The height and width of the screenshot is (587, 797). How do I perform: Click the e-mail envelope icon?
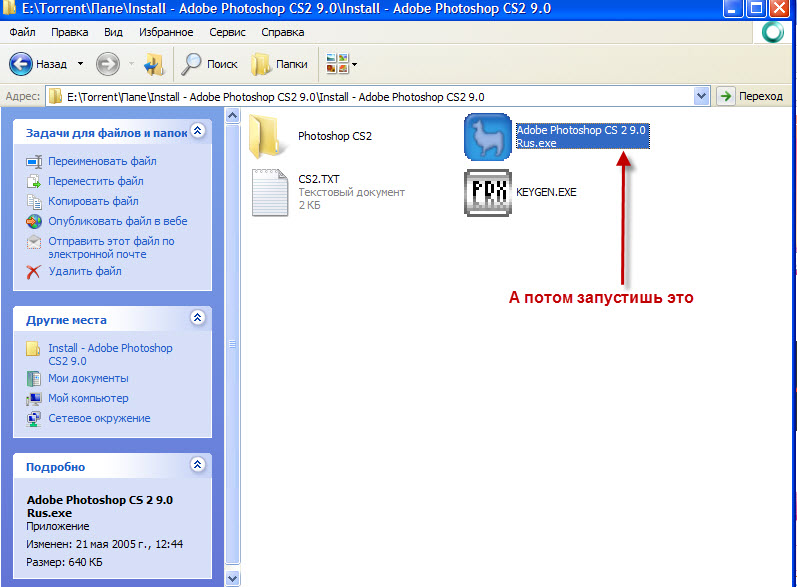coord(34,242)
